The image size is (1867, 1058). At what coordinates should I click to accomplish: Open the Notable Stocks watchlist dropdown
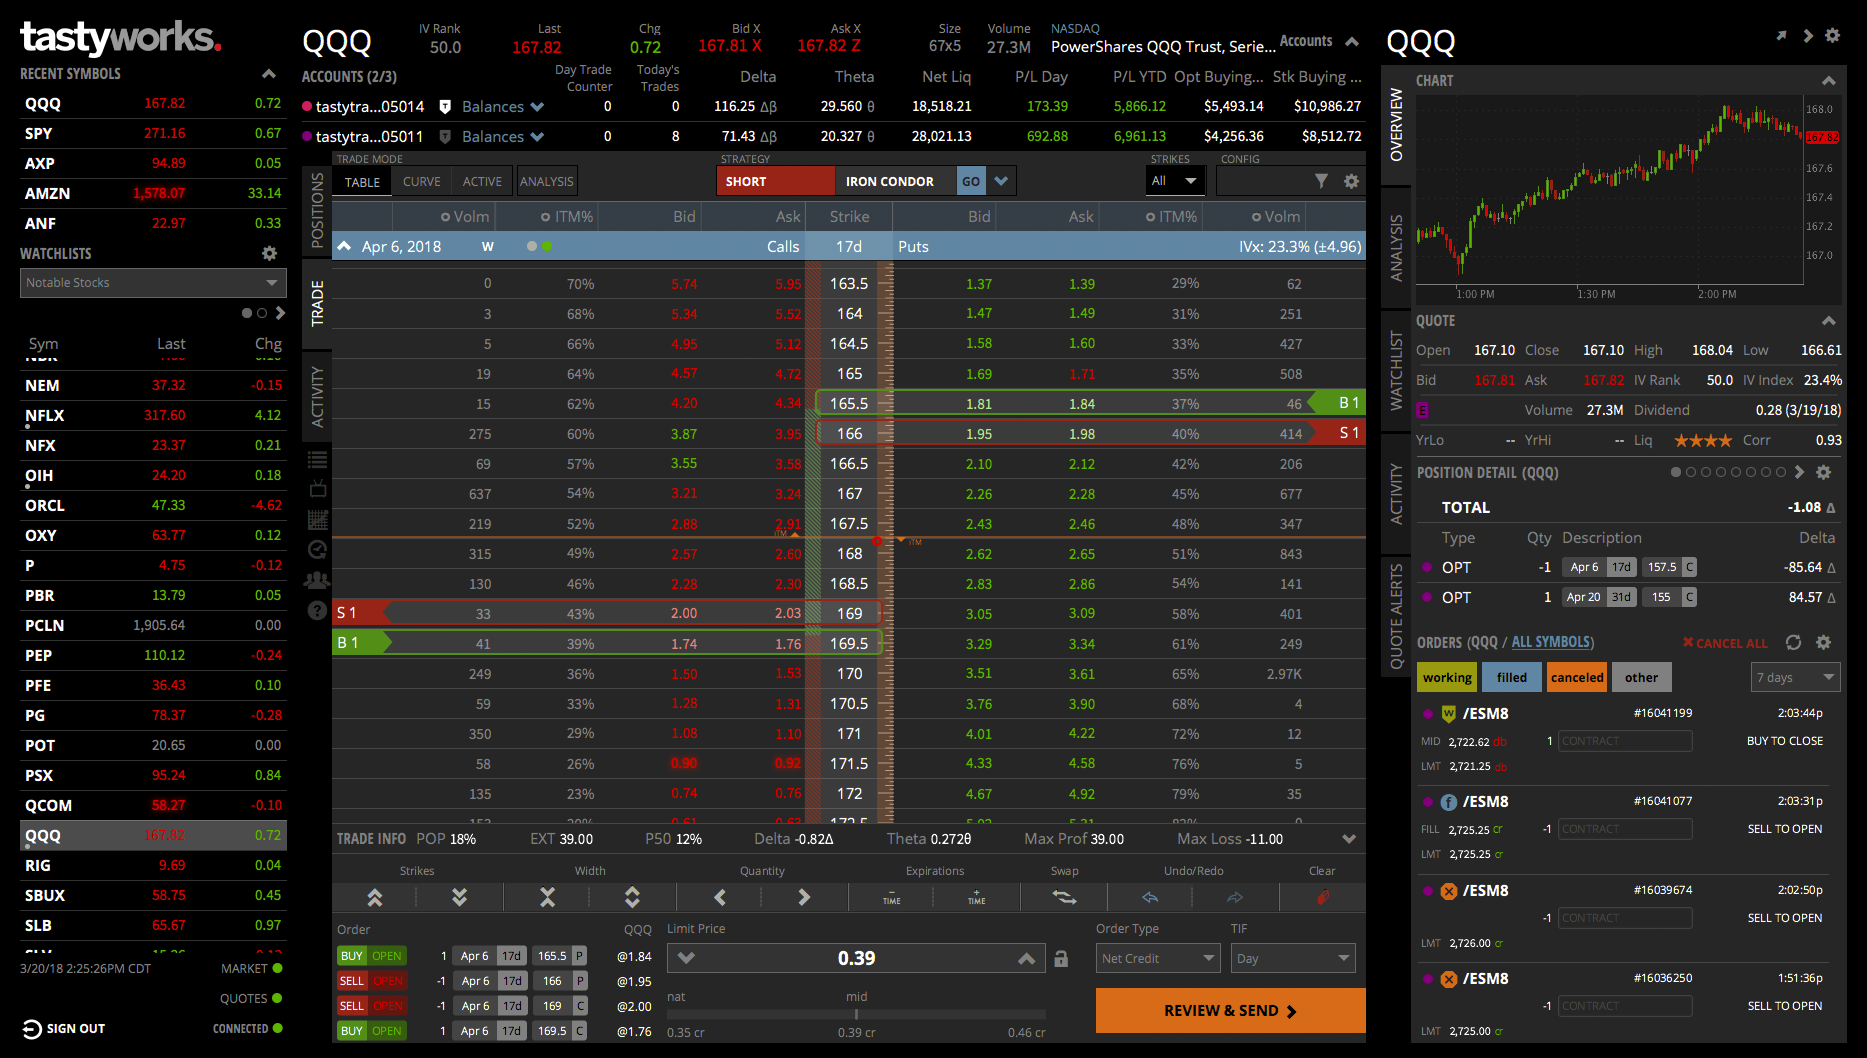click(x=153, y=283)
